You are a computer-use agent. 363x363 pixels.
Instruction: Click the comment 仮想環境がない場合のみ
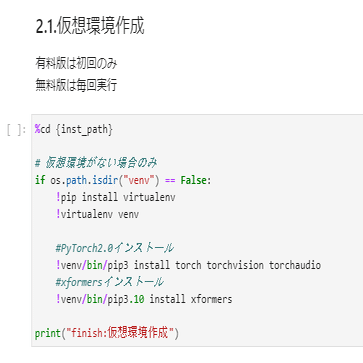(x=96, y=163)
